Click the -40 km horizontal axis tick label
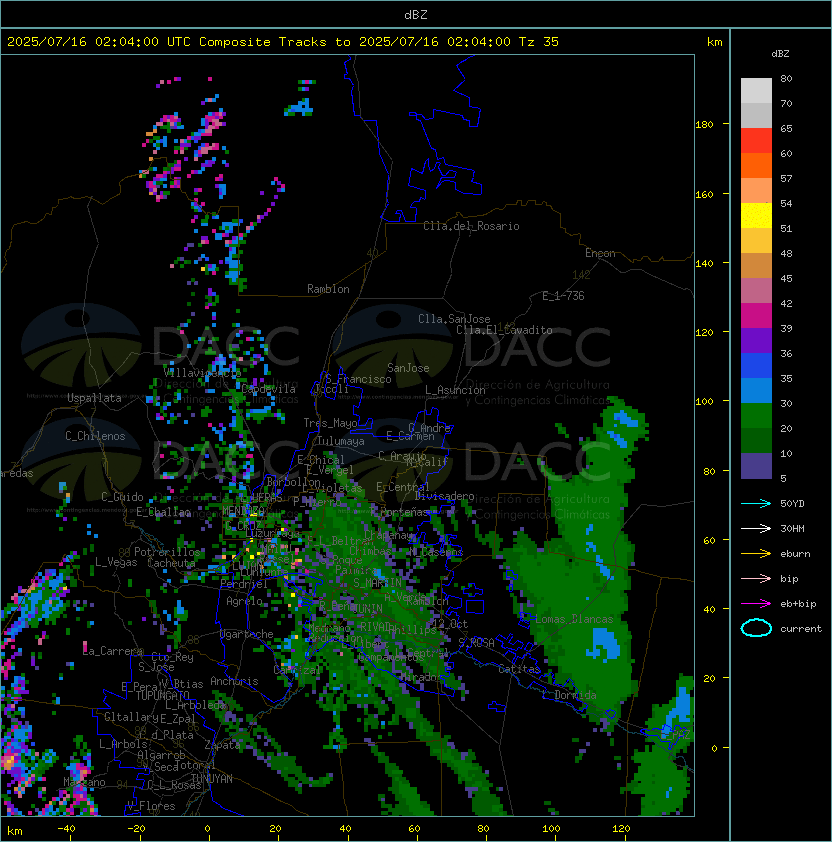Viewport: 832px width, 842px height. point(66,829)
